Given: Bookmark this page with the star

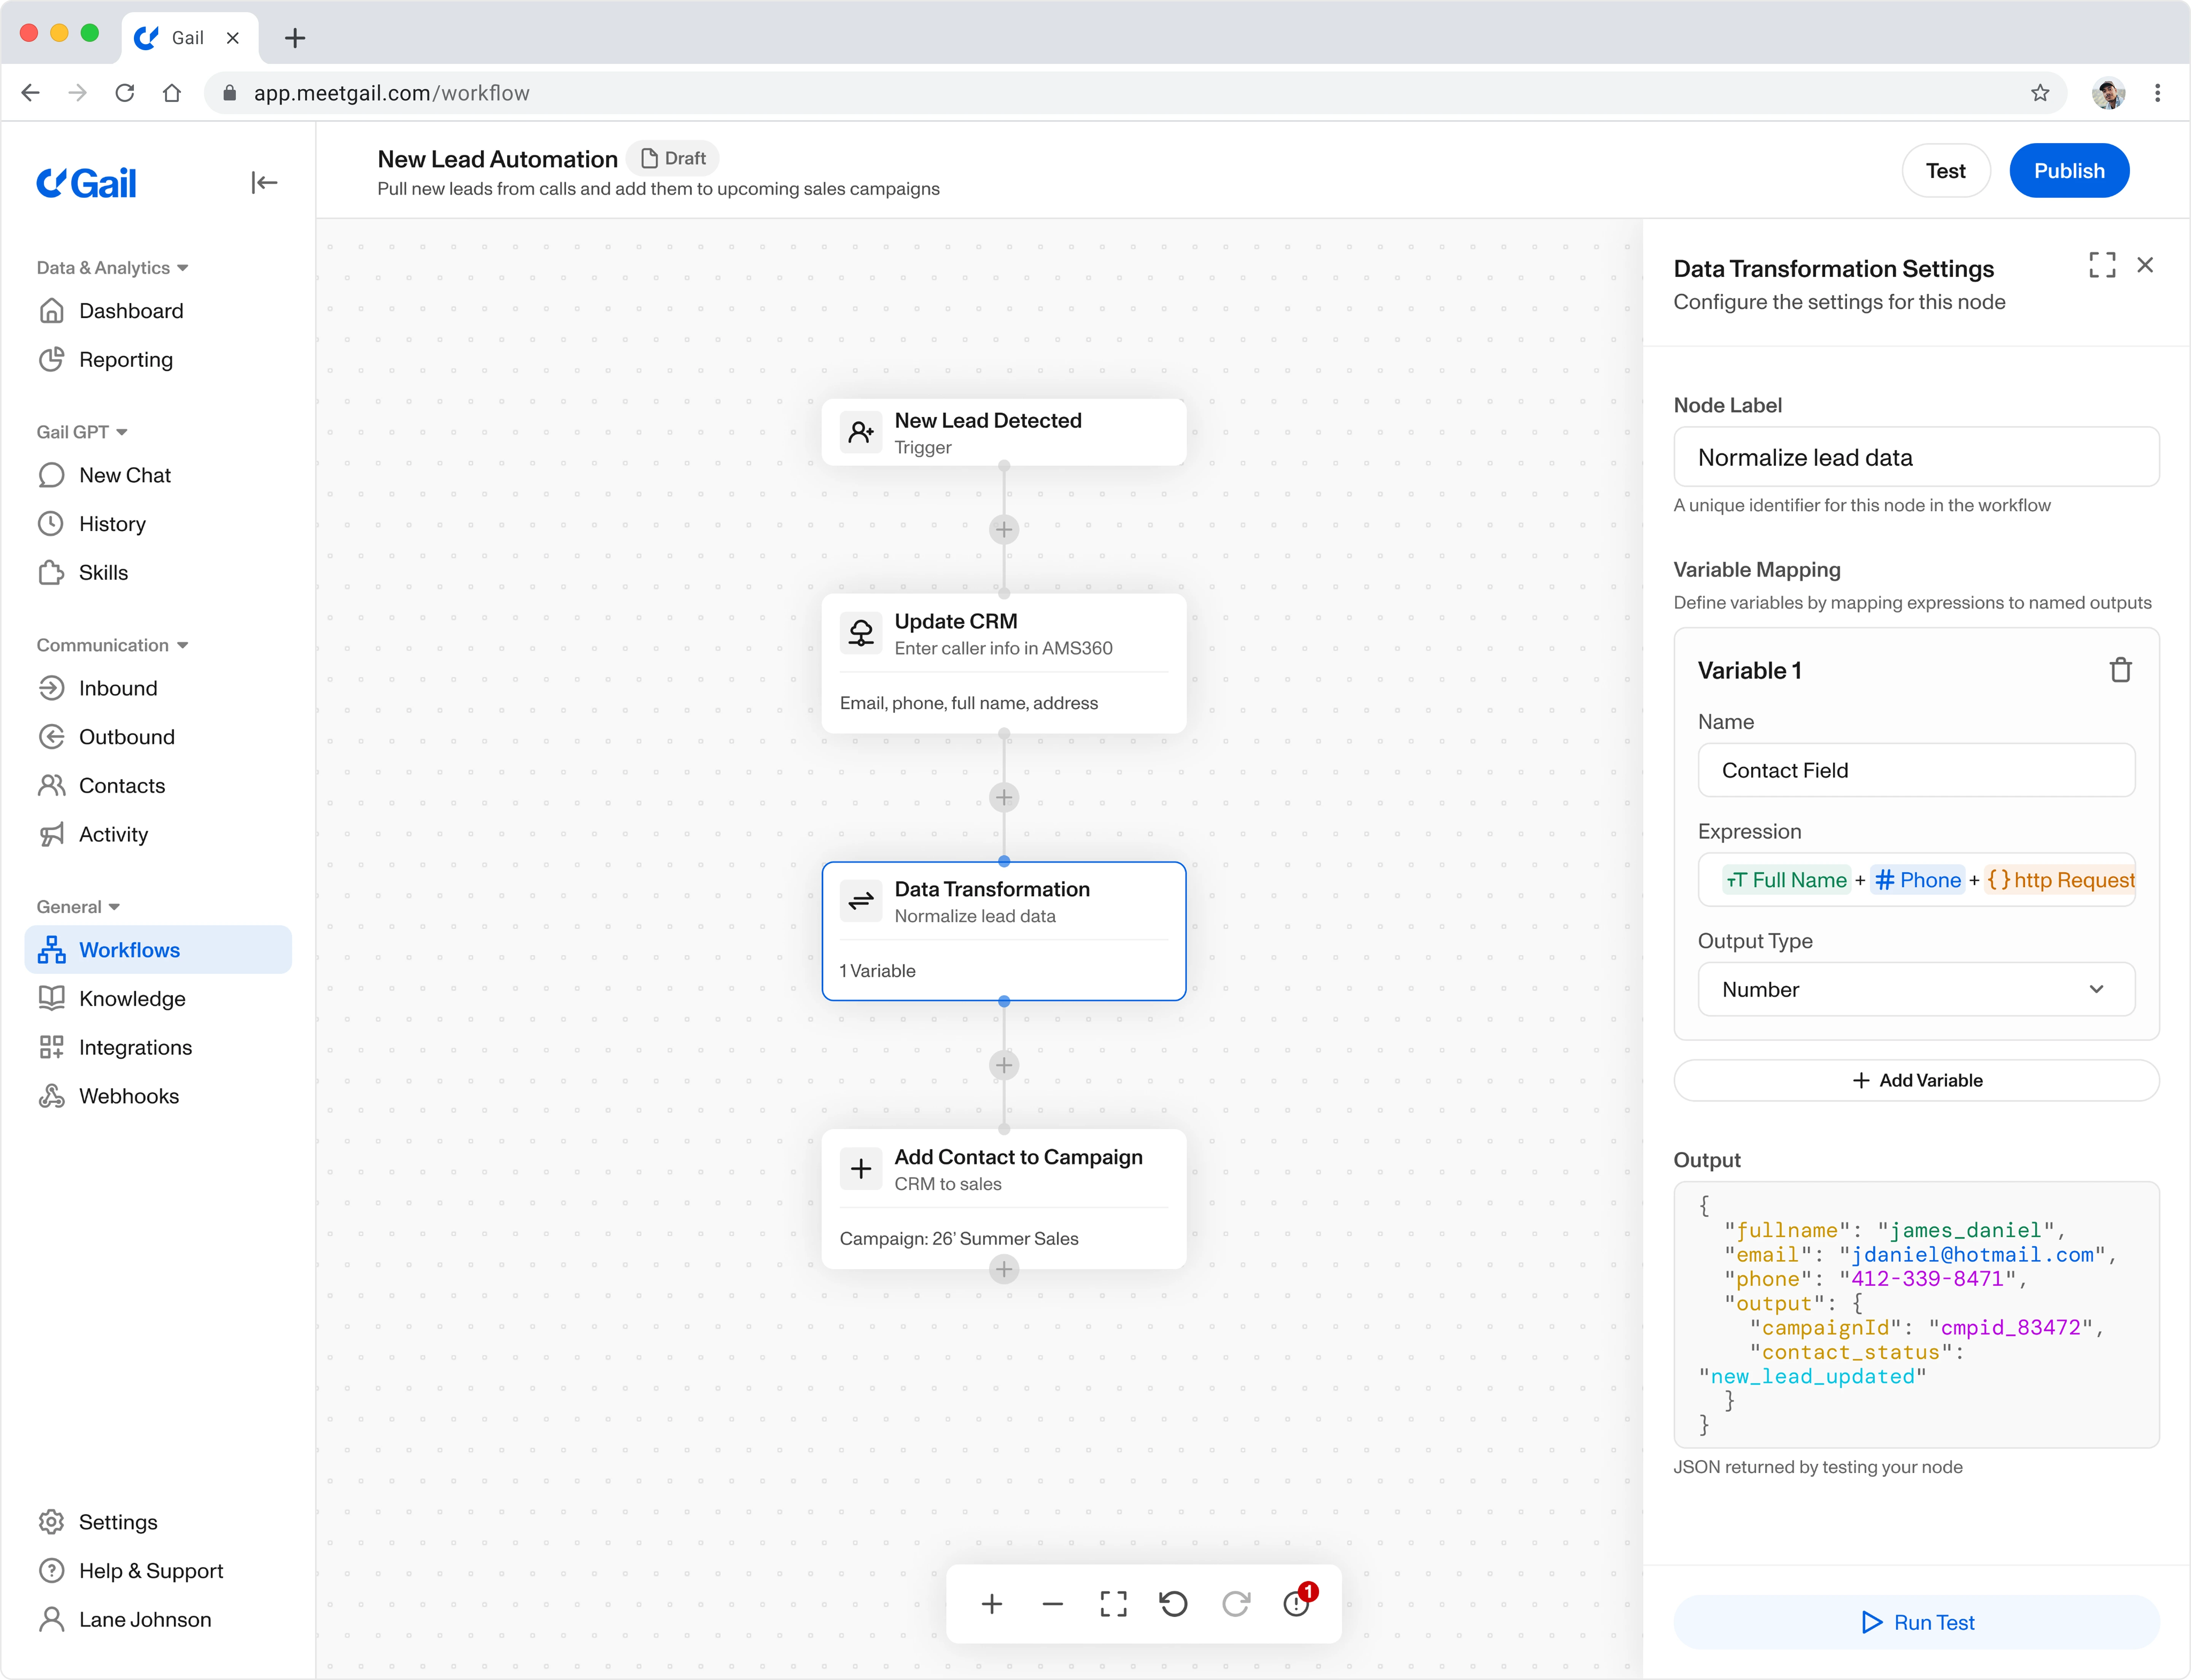Looking at the screenshot, I should (x=2040, y=93).
